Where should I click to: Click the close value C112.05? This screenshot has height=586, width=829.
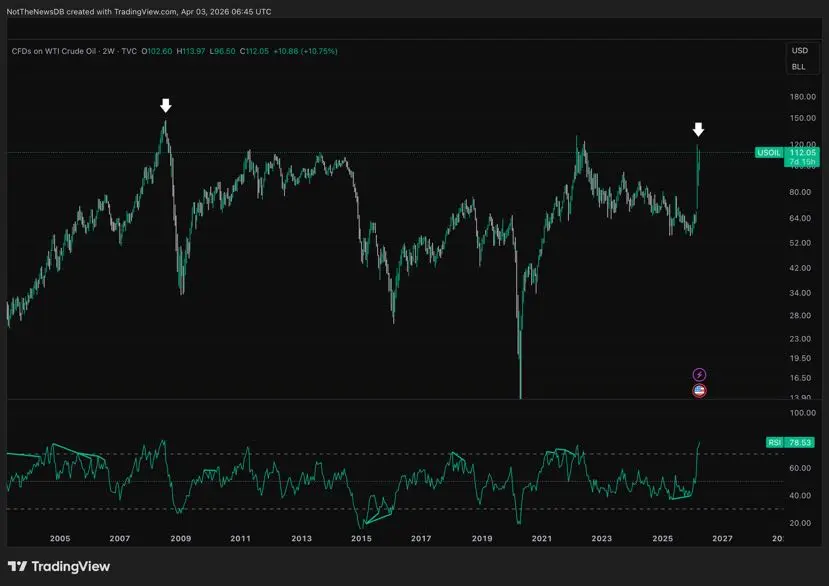tap(254, 51)
